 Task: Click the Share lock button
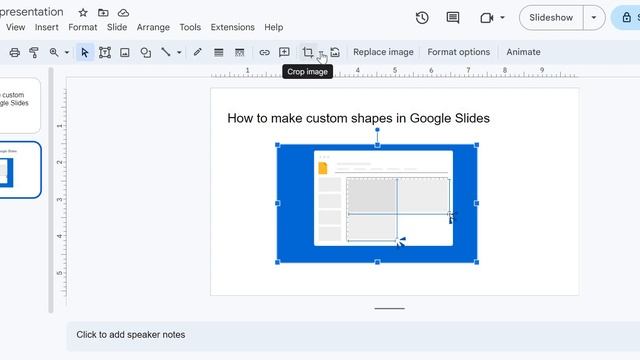(x=627, y=18)
